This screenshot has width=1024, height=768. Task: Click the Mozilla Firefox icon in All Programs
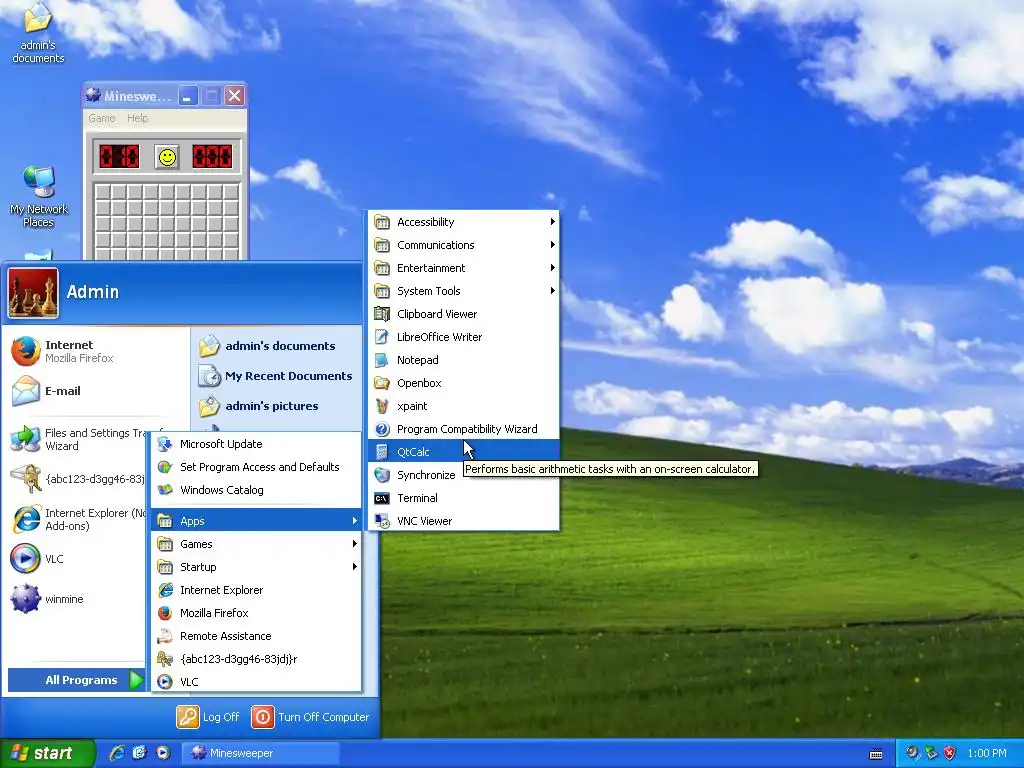tap(165, 613)
